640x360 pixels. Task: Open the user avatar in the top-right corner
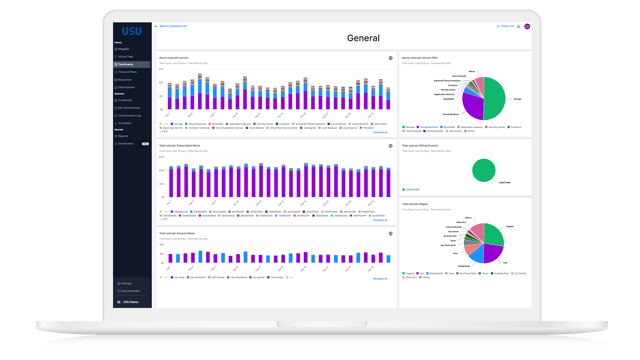(527, 27)
